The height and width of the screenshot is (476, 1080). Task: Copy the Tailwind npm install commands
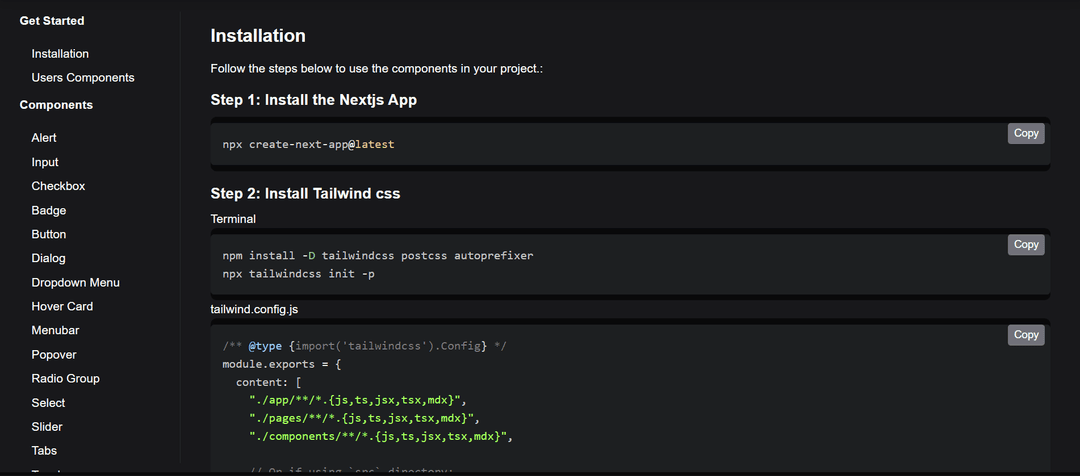pos(1025,245)
